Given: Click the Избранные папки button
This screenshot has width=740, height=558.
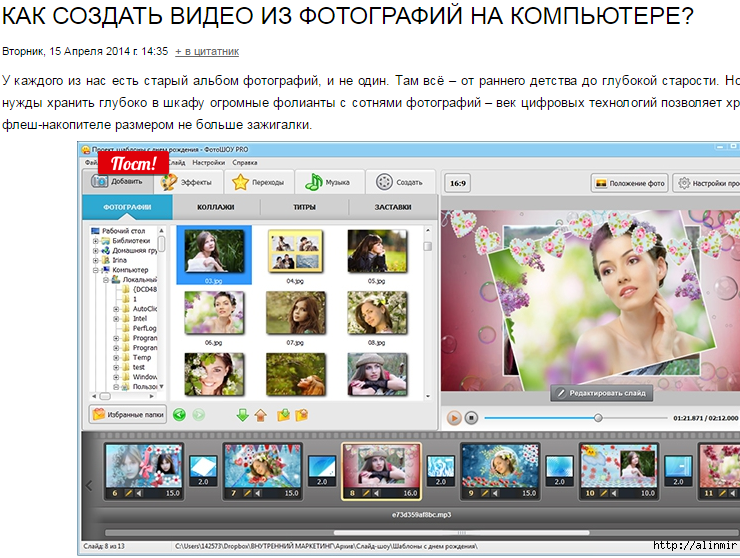Looking at the screenshot, I should click(x=128, y=414).
